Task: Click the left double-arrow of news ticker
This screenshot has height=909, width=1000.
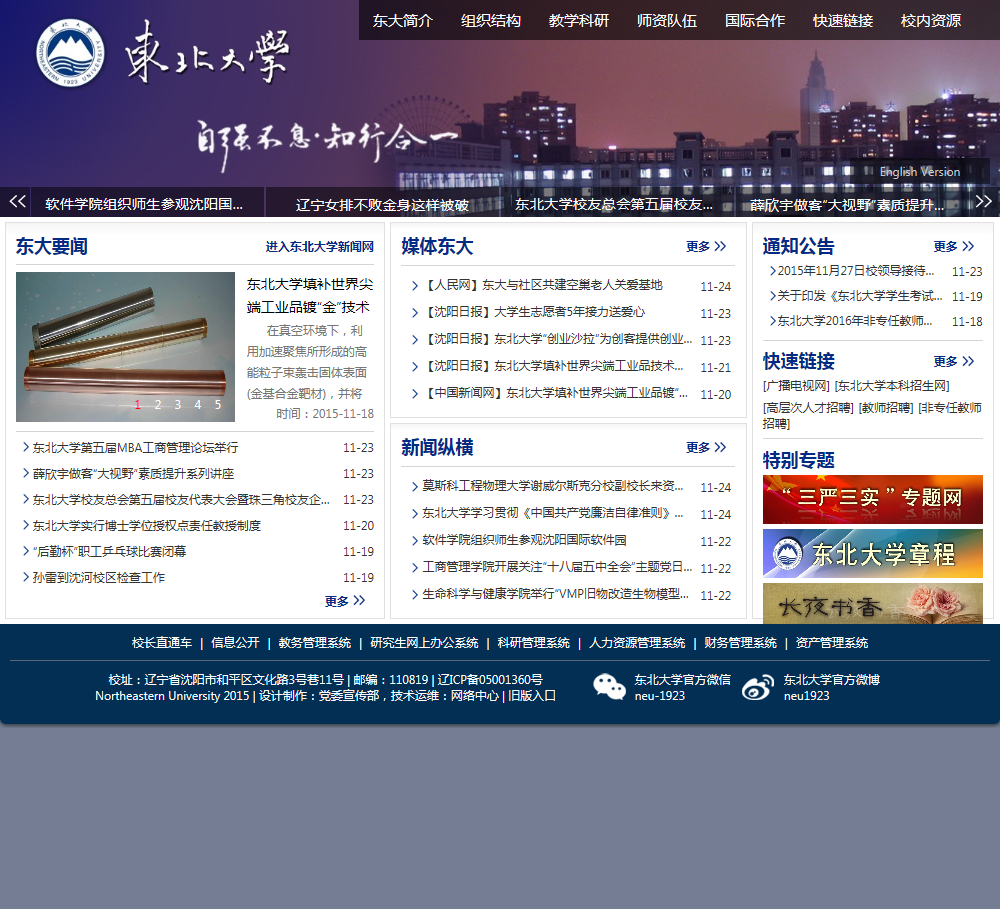Action: (17, 202)
